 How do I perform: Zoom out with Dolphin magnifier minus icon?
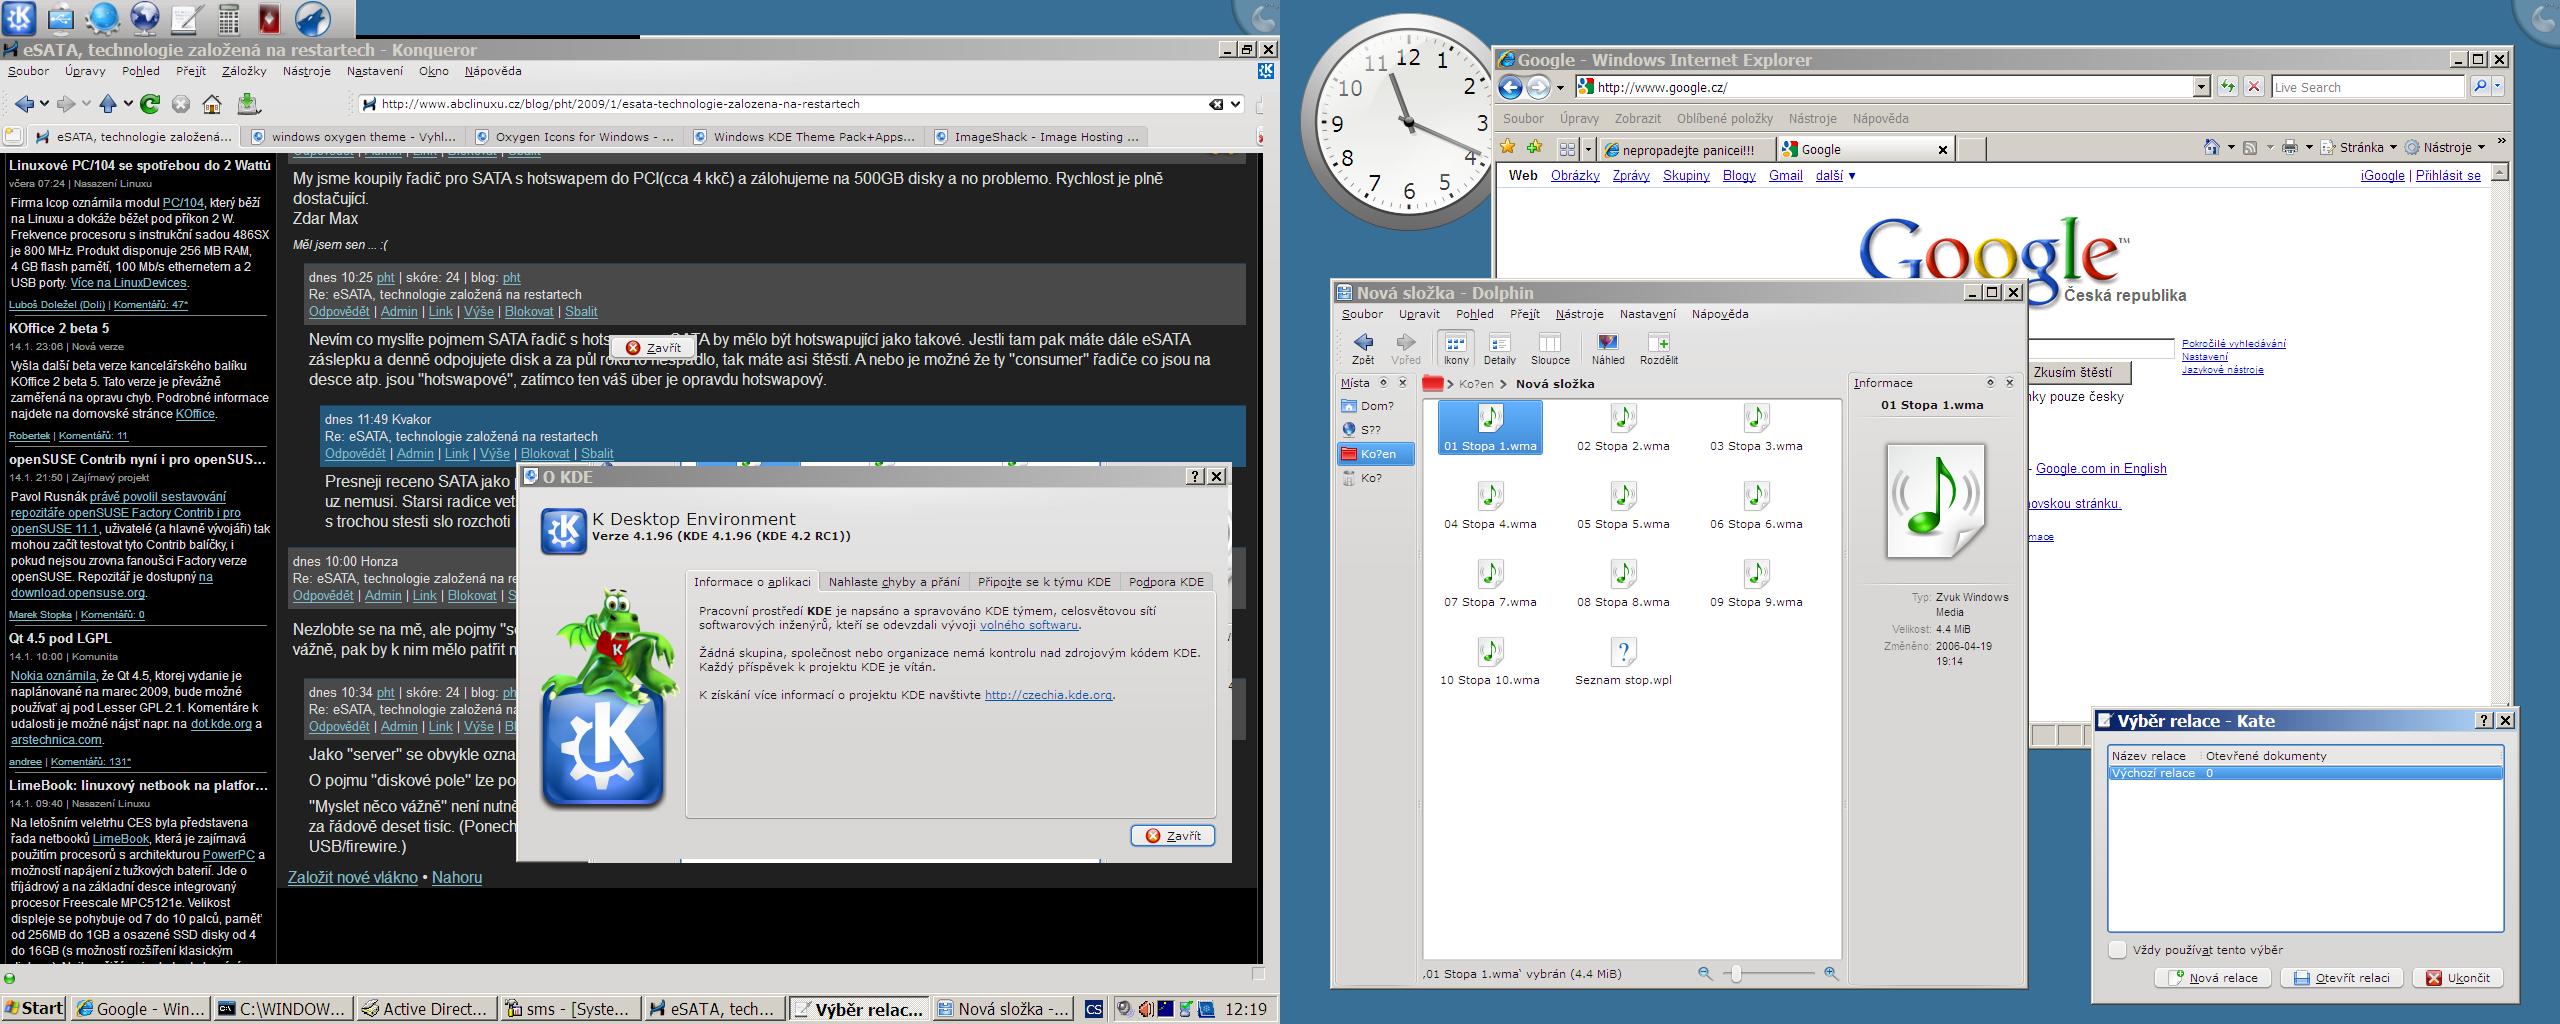point(1705,973)
